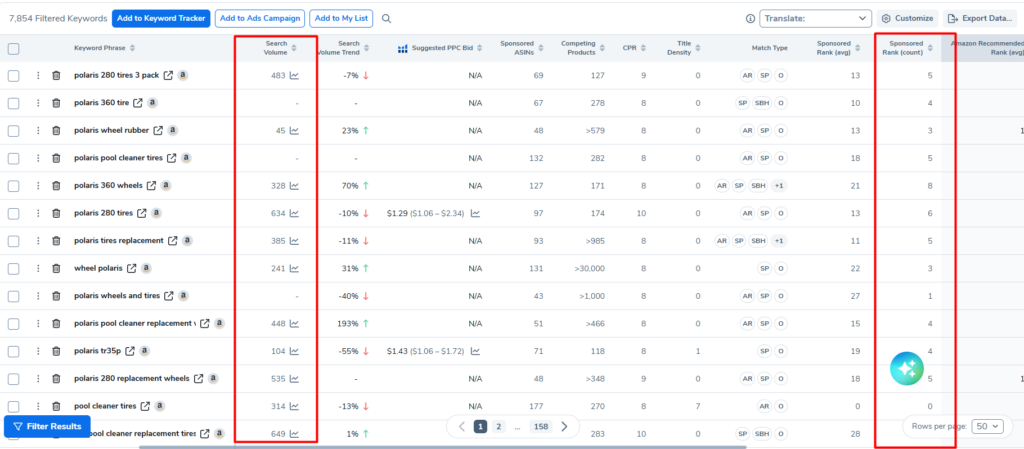
Task: Click Amazon icon for polaris wheel rubber
Action: [172, 131]
